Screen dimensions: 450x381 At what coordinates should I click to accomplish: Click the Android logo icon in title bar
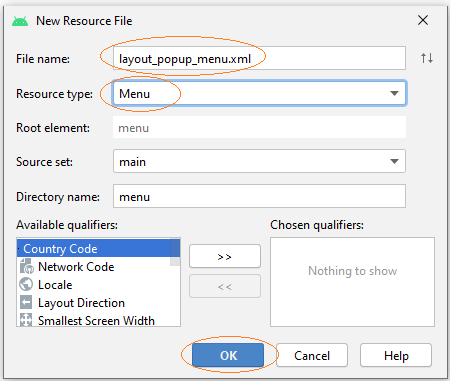tap(20, 21)
